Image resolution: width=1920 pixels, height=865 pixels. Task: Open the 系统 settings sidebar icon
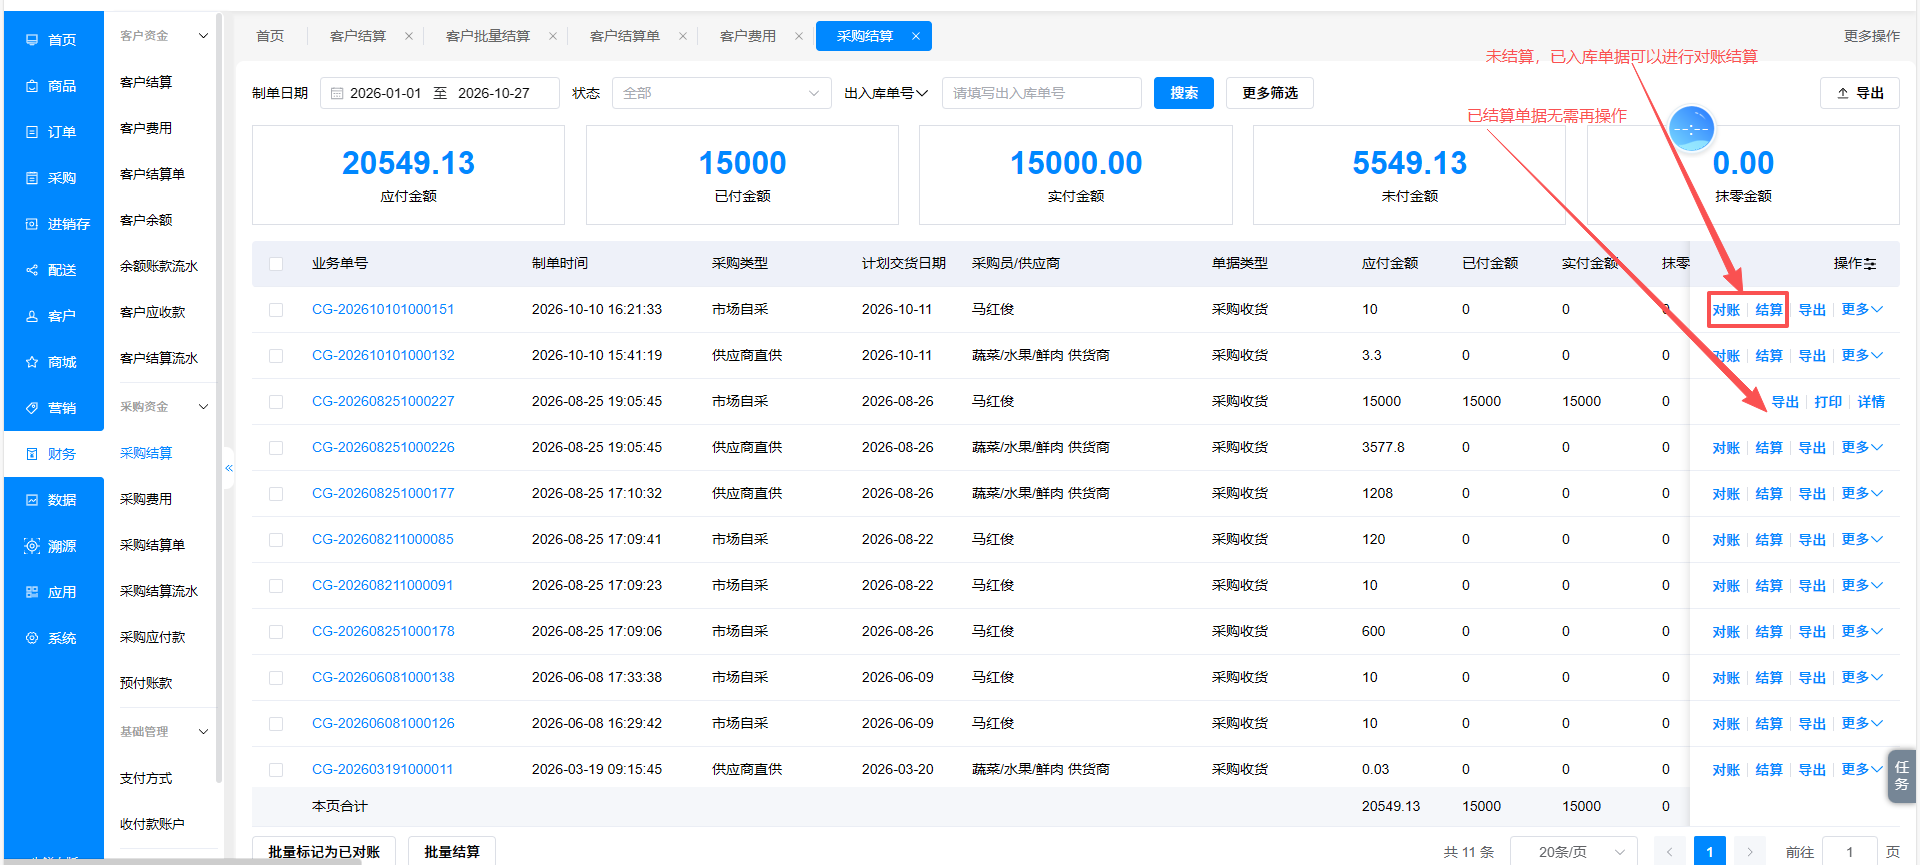32,638
